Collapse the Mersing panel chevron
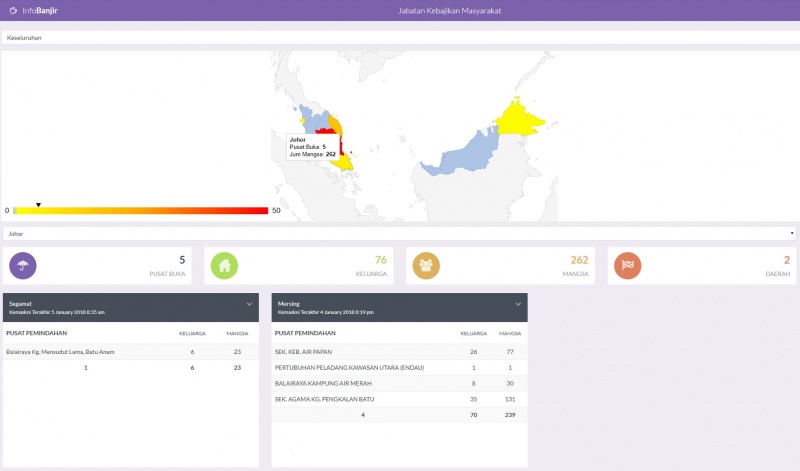The image size is (800, 471). pyautogui.click(x=518, y=304)
